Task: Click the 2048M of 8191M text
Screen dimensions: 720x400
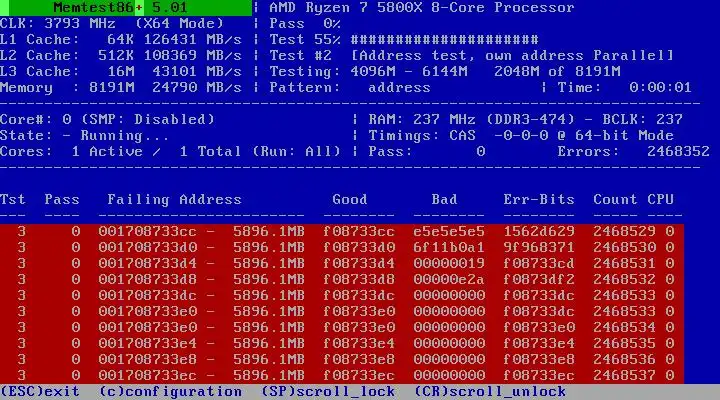Action: click(557, 72)
